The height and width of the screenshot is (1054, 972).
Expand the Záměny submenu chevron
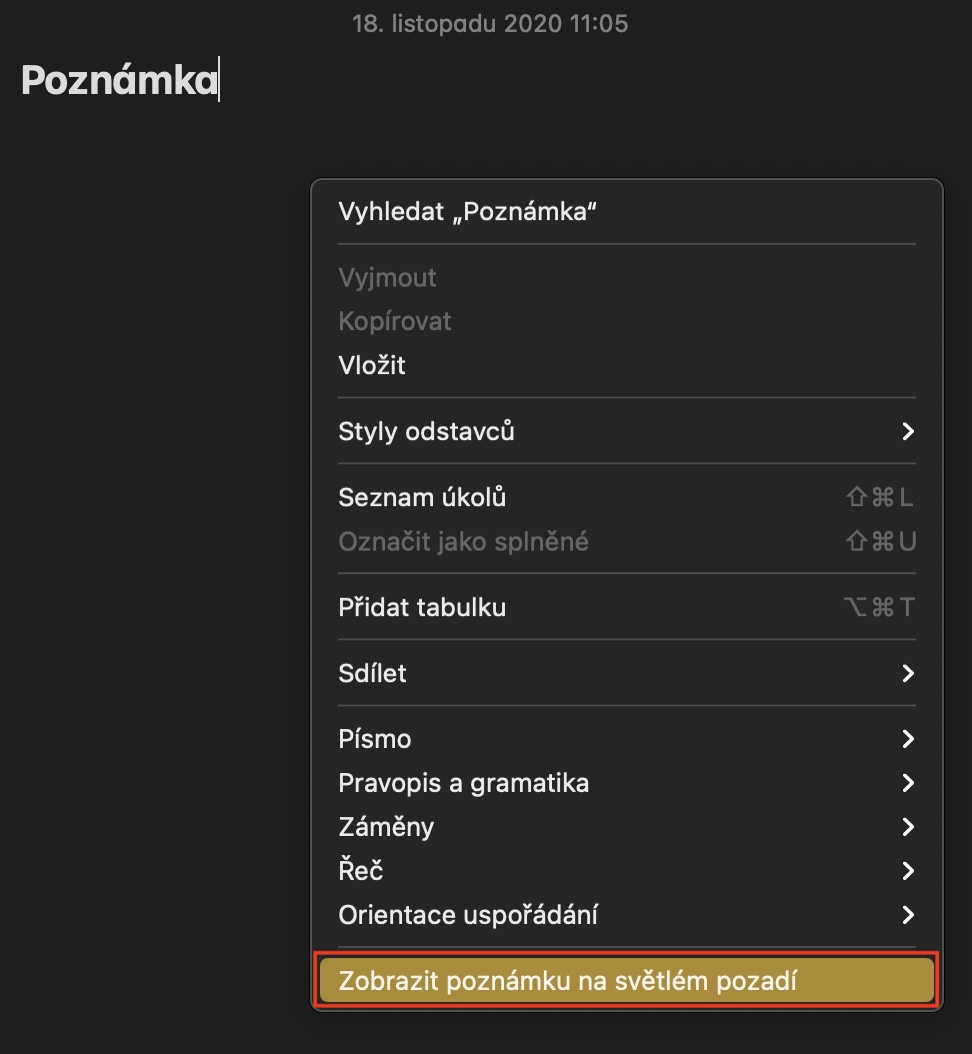click(908, 827)
